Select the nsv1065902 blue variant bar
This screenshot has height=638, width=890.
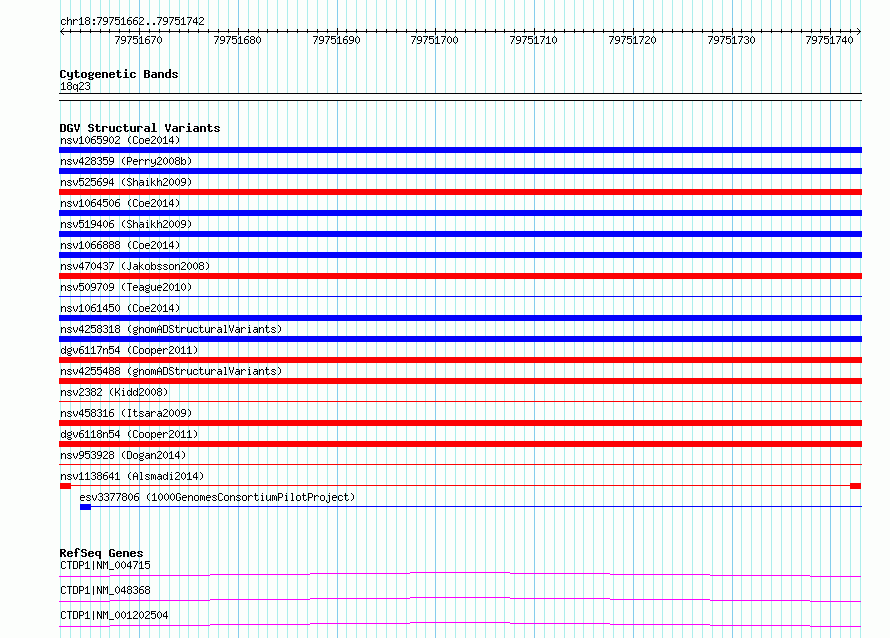(460, 150)
